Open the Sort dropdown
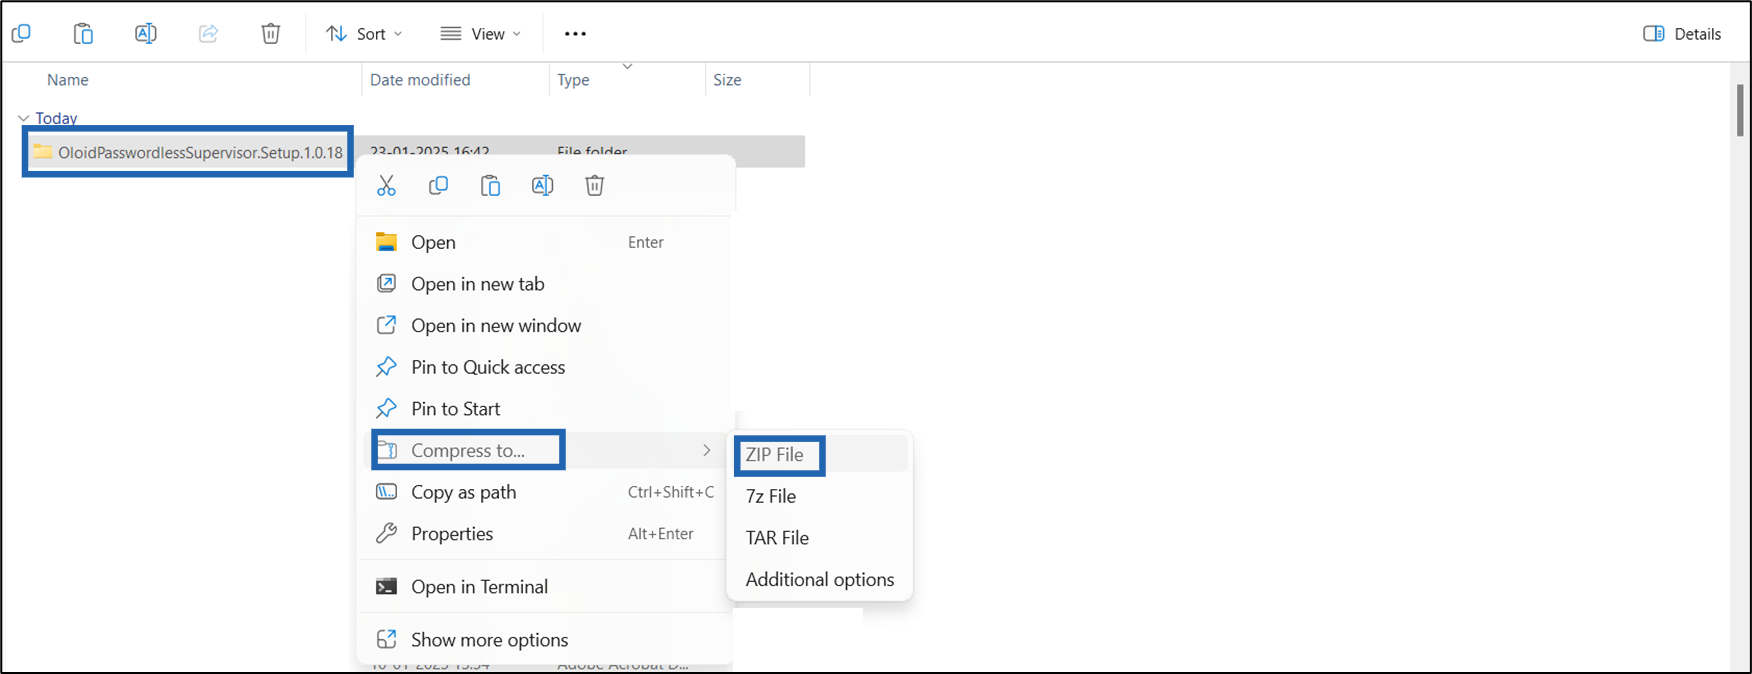The width and height of the screenshot is (1752, 674). point(364,34)
